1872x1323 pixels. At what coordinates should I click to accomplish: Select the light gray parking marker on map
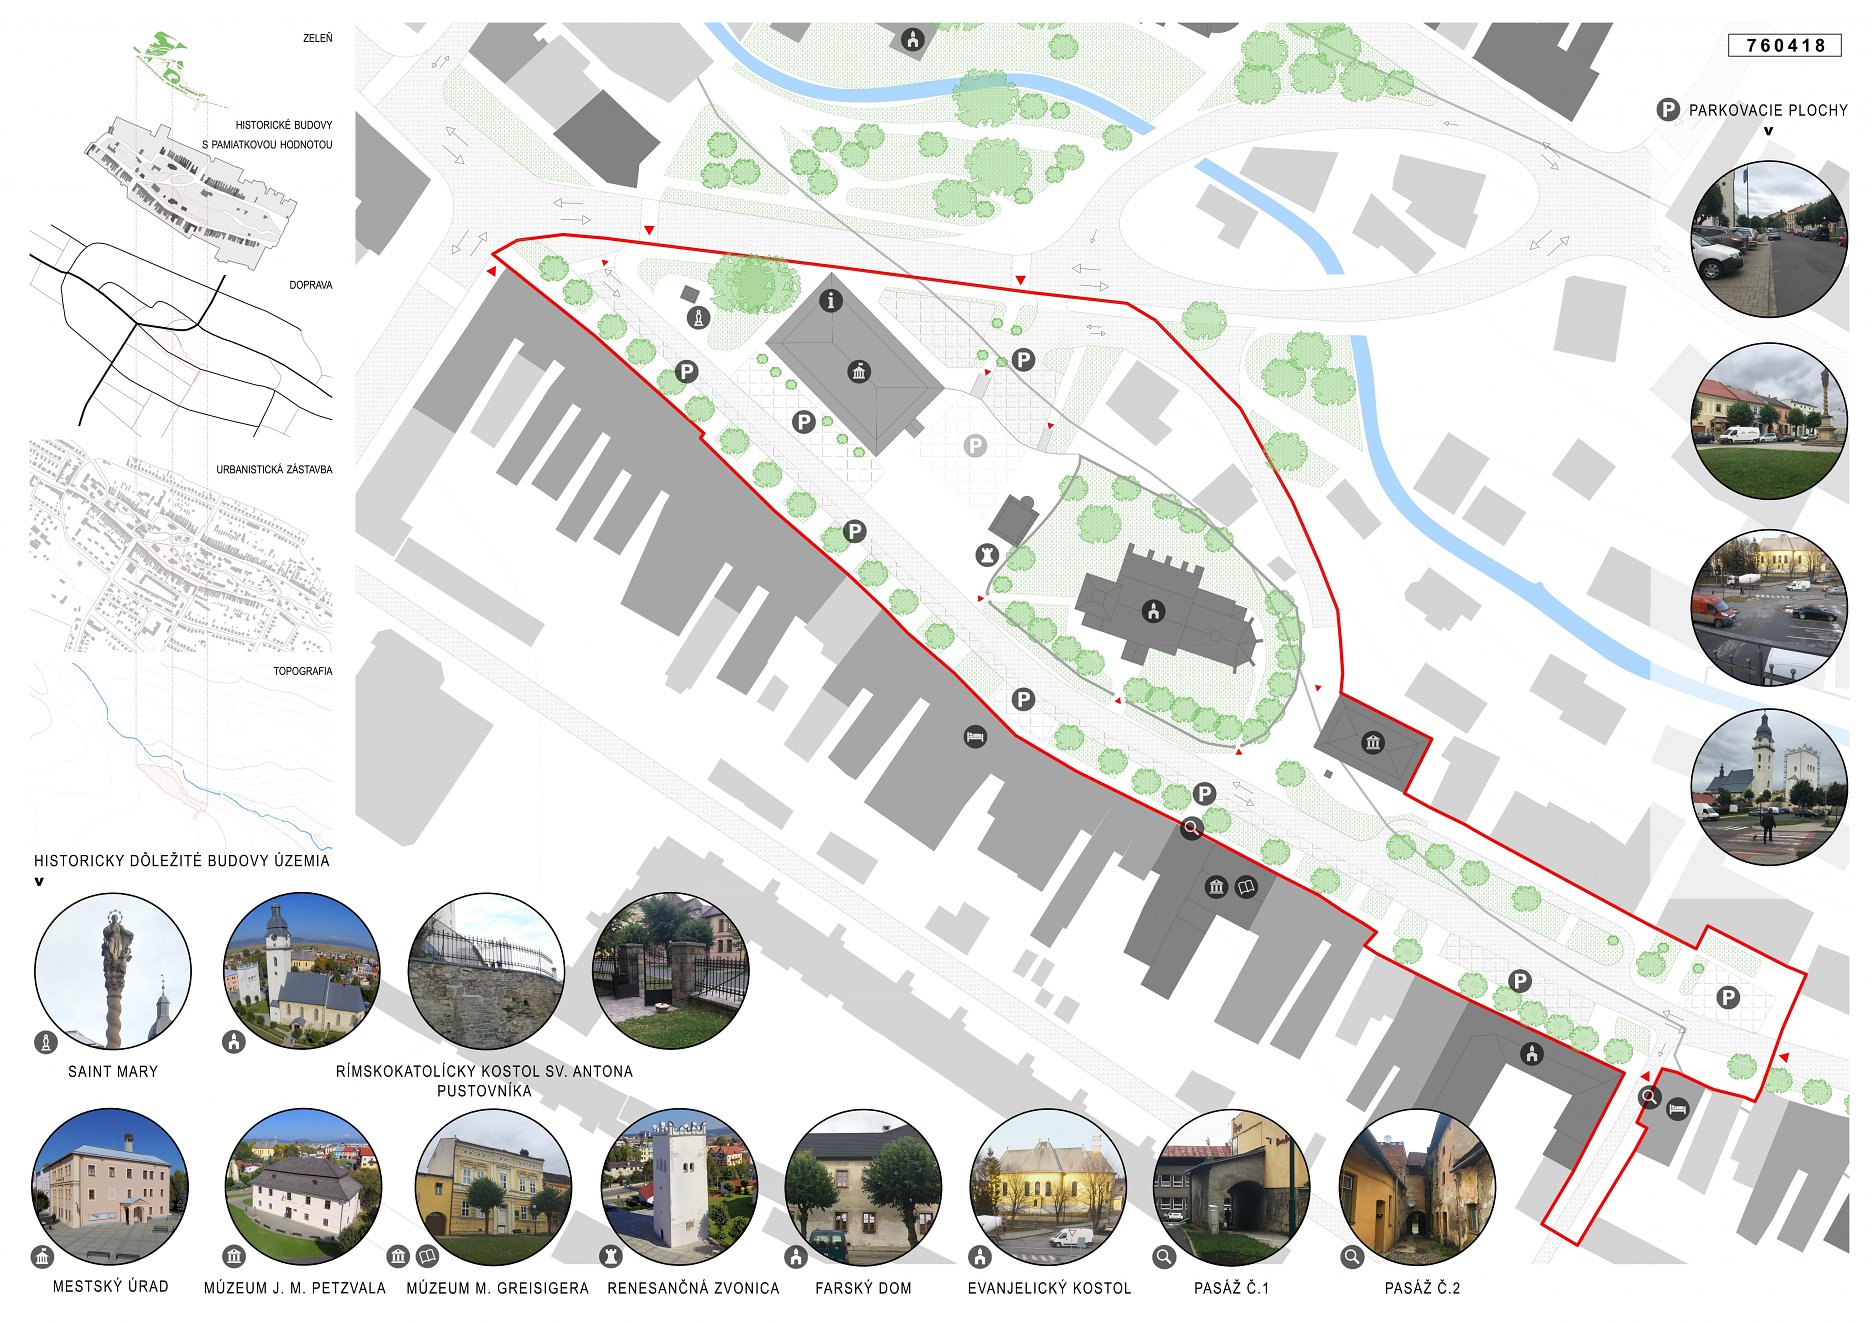tap(975, 446)
